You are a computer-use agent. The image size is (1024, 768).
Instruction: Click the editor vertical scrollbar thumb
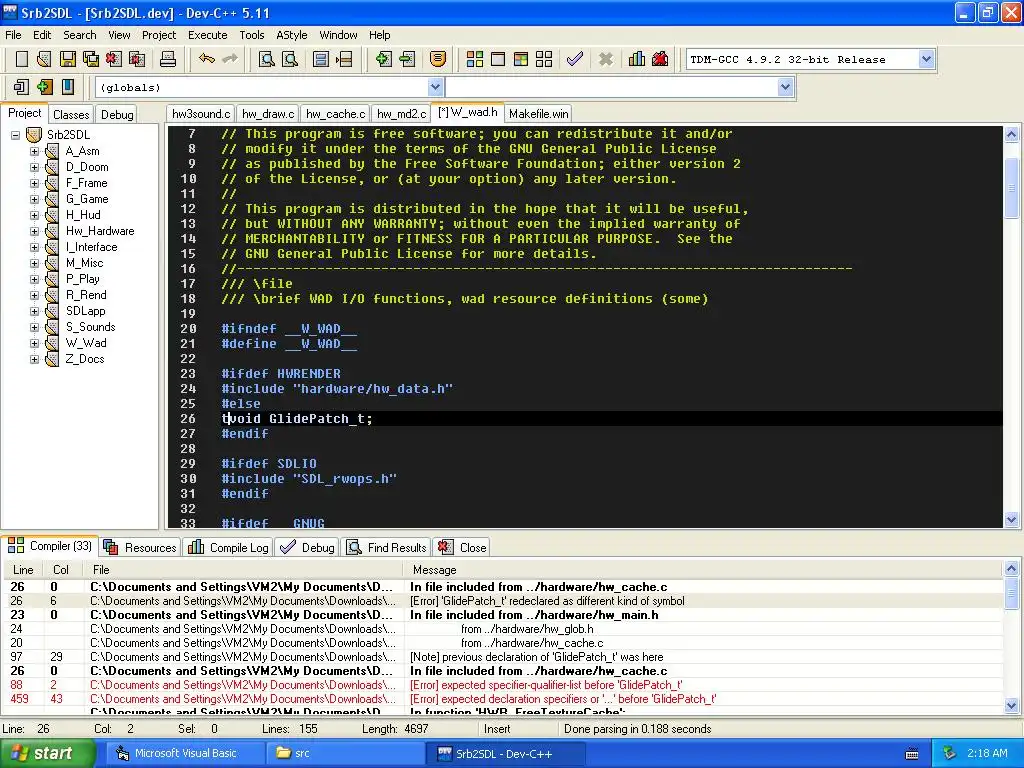point(1011,187)
